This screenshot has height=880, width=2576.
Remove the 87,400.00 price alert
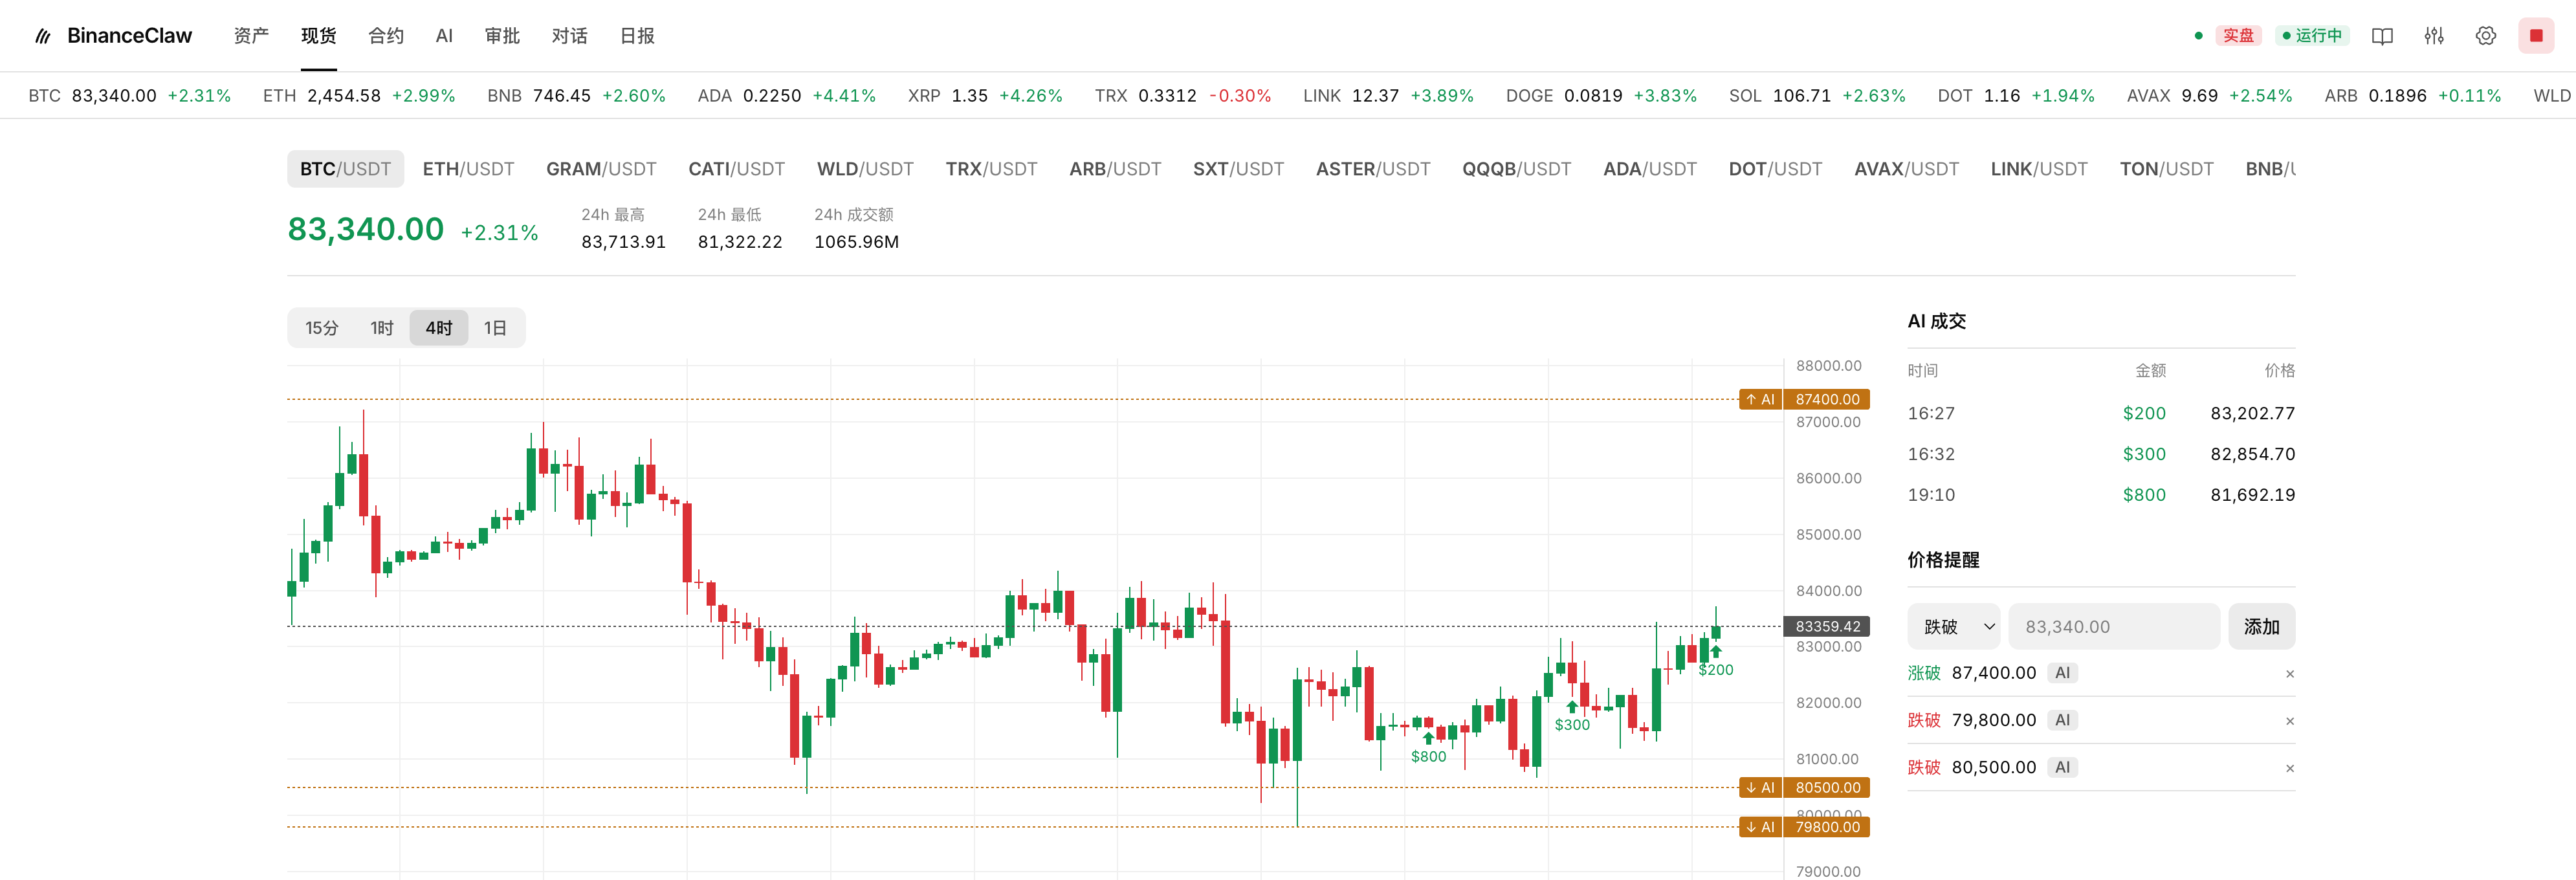pyautogui.click(x=2289, y=674)
